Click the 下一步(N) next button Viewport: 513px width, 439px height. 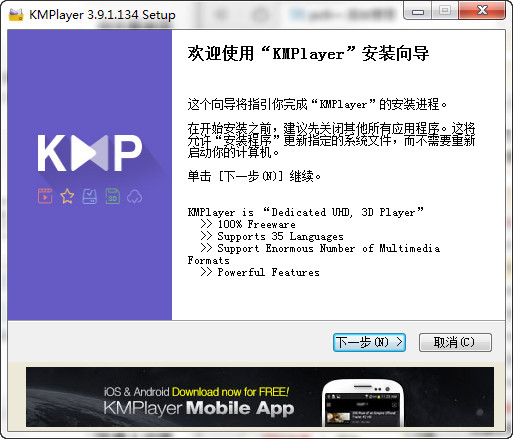point(369,342)
